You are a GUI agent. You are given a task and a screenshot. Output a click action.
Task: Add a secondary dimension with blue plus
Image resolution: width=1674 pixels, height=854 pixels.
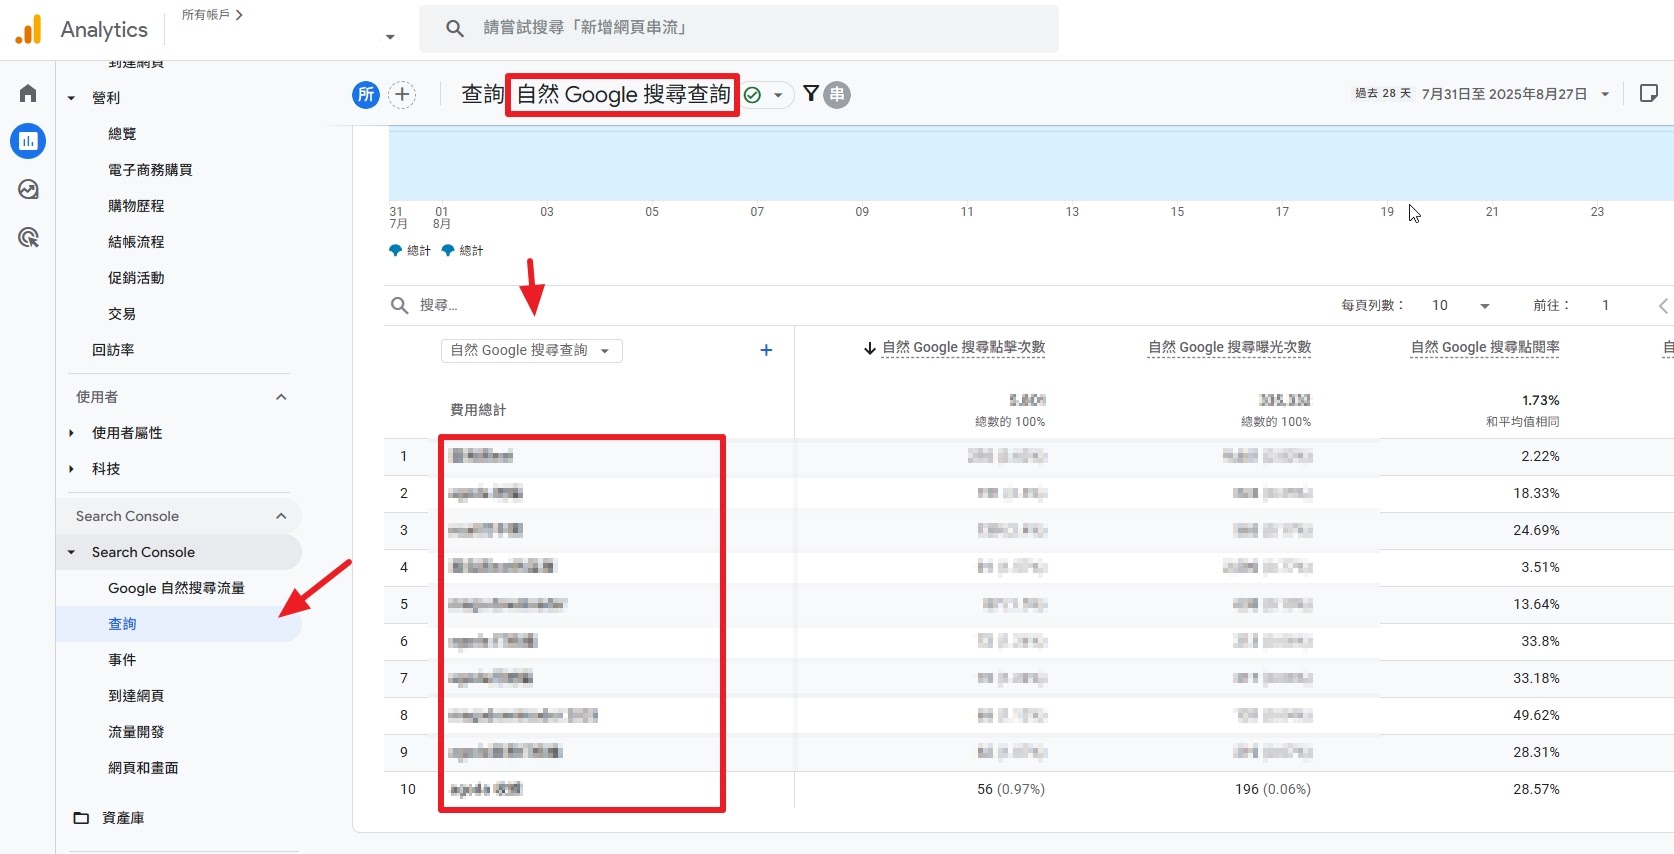(x=766, y=350)
